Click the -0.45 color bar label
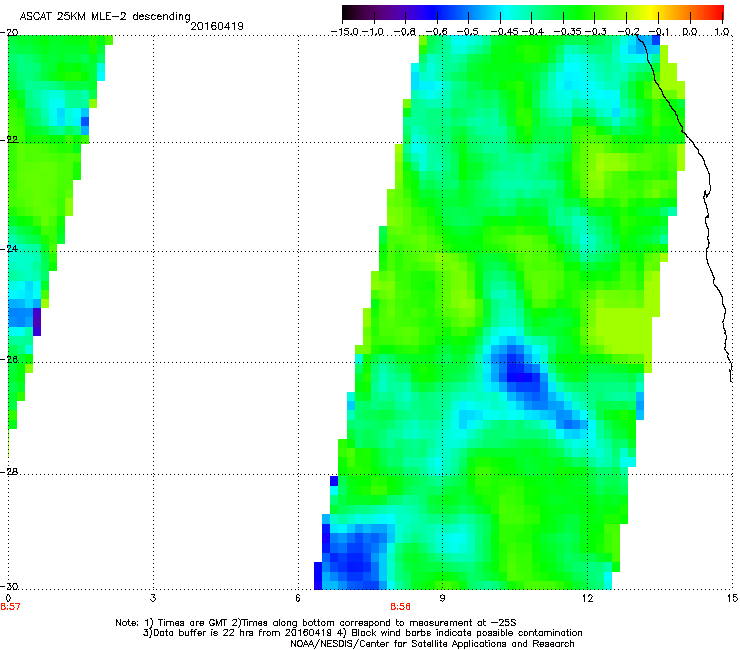The width and height of the screenshot is (740, 650). [x=504, y=32]
